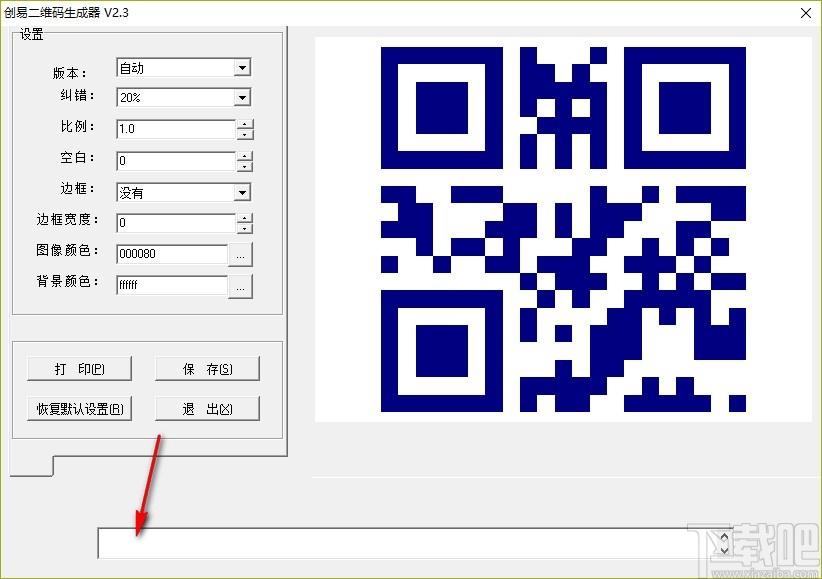The height and width of the screenshot is (579, 822).
Task: Increase the 空白 value with up arrow
Action: pyautogui.click(x=245, y=156)
